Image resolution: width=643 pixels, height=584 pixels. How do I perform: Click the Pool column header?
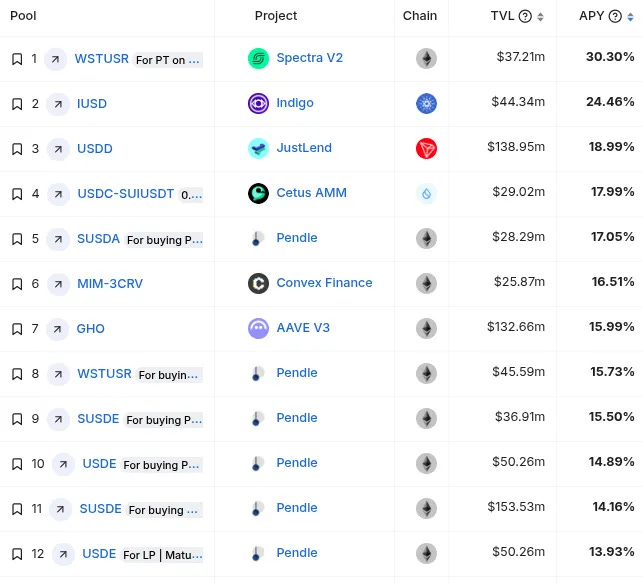coord(23,16)
